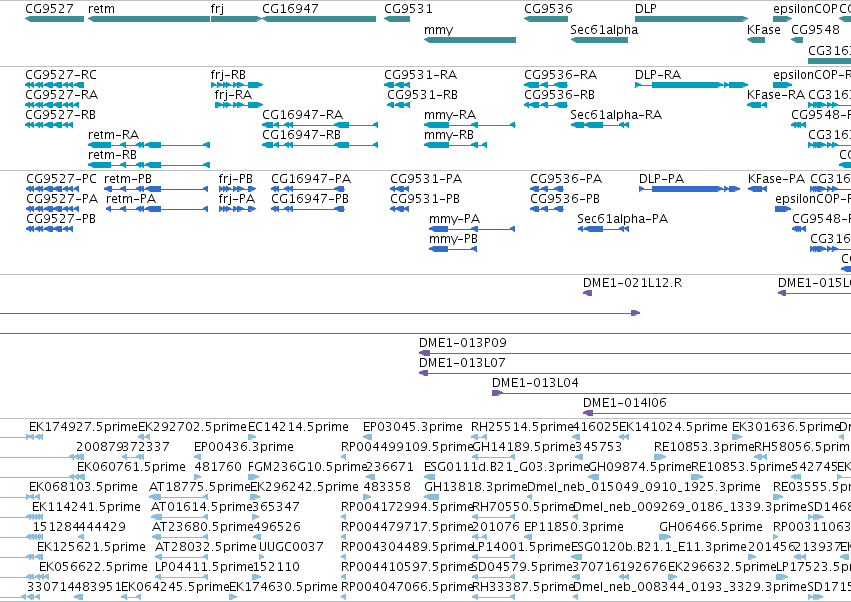Click the Sec61alpha gene bar
The width and height of the screenshot is (851, 602).
click(599, 40)
